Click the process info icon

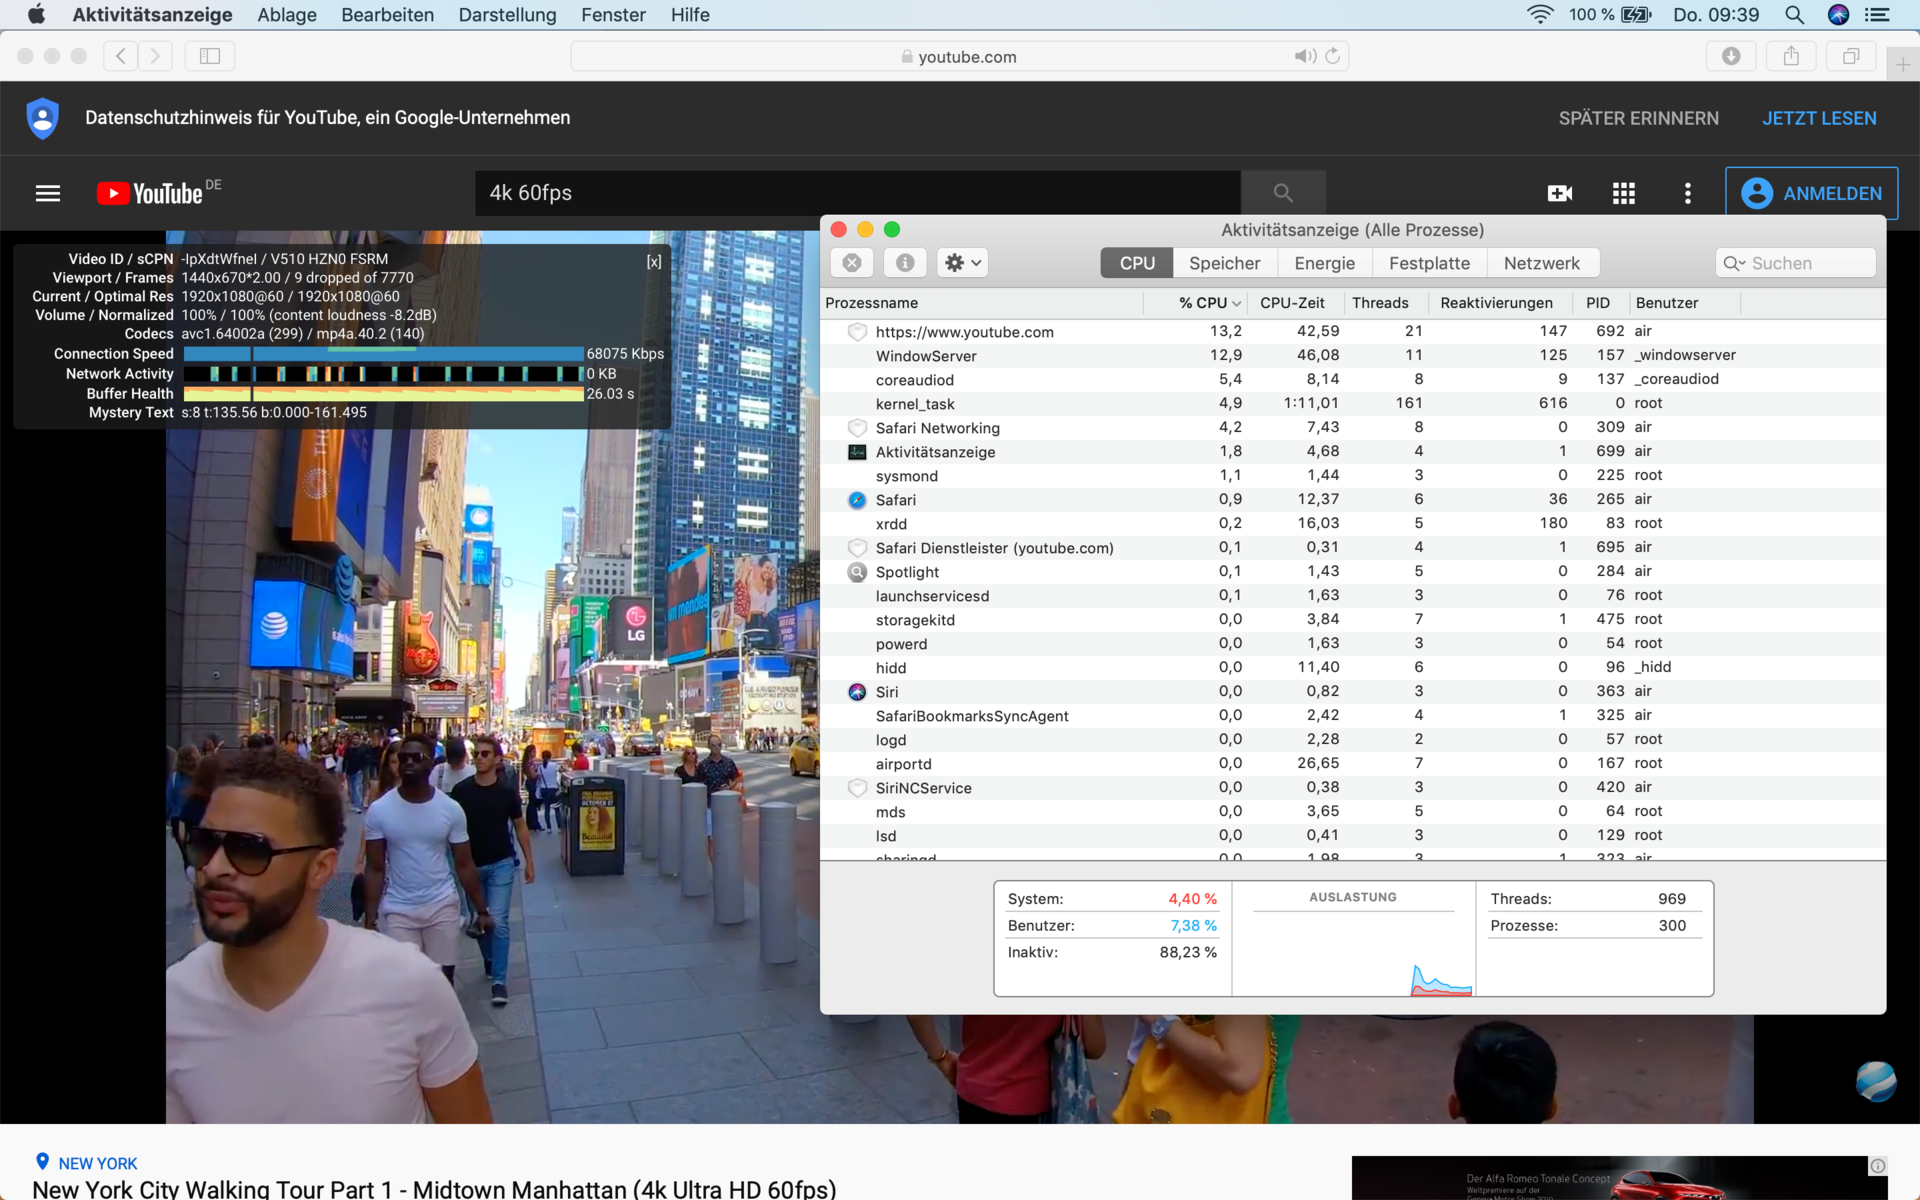pyautogui.click(x=905, y=263)
